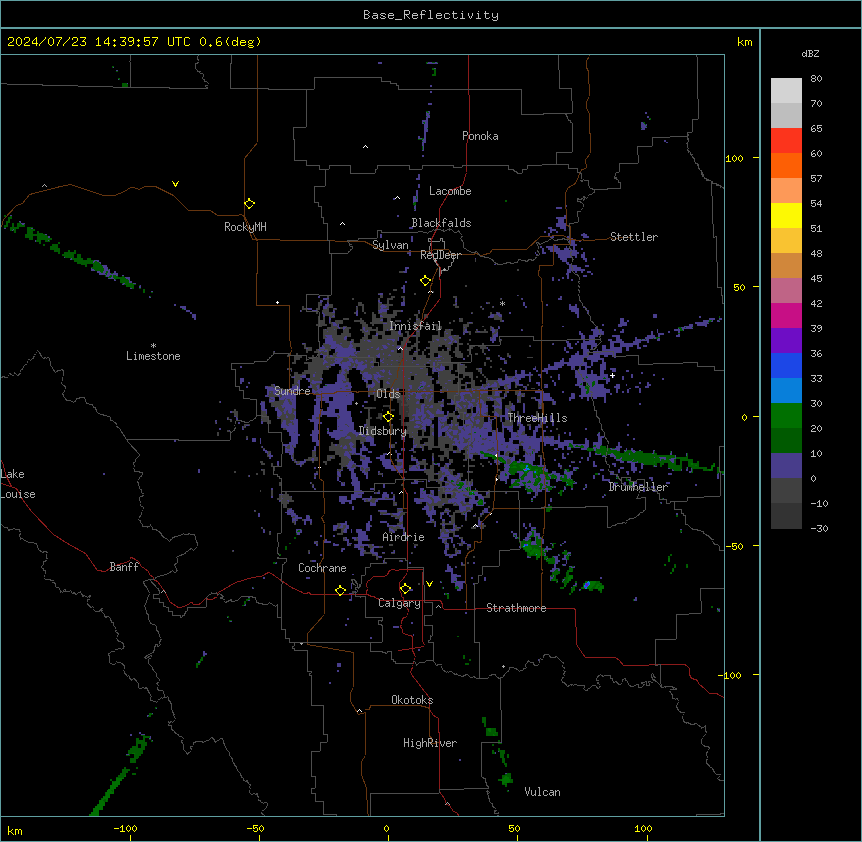The height and width of the screenshot is (842, 862).
Task: Click the Innisfail city label
Action: (x=415, y=326)
